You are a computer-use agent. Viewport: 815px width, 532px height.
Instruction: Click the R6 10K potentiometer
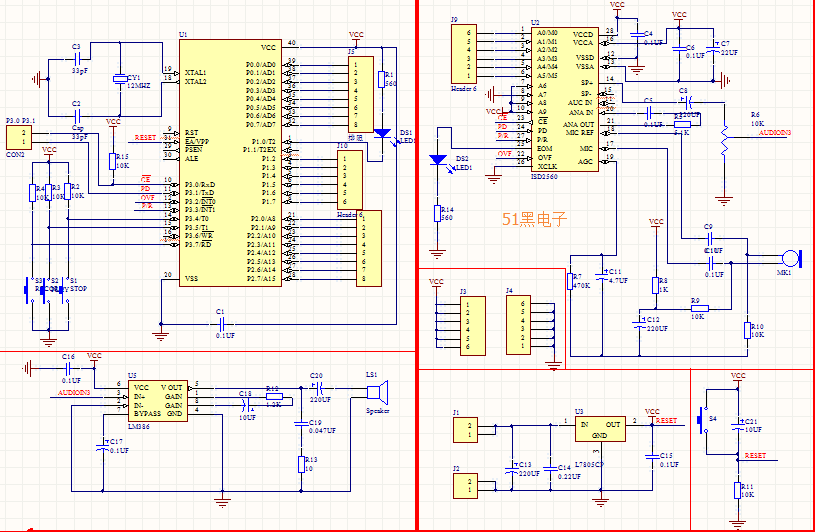point(724,140)
